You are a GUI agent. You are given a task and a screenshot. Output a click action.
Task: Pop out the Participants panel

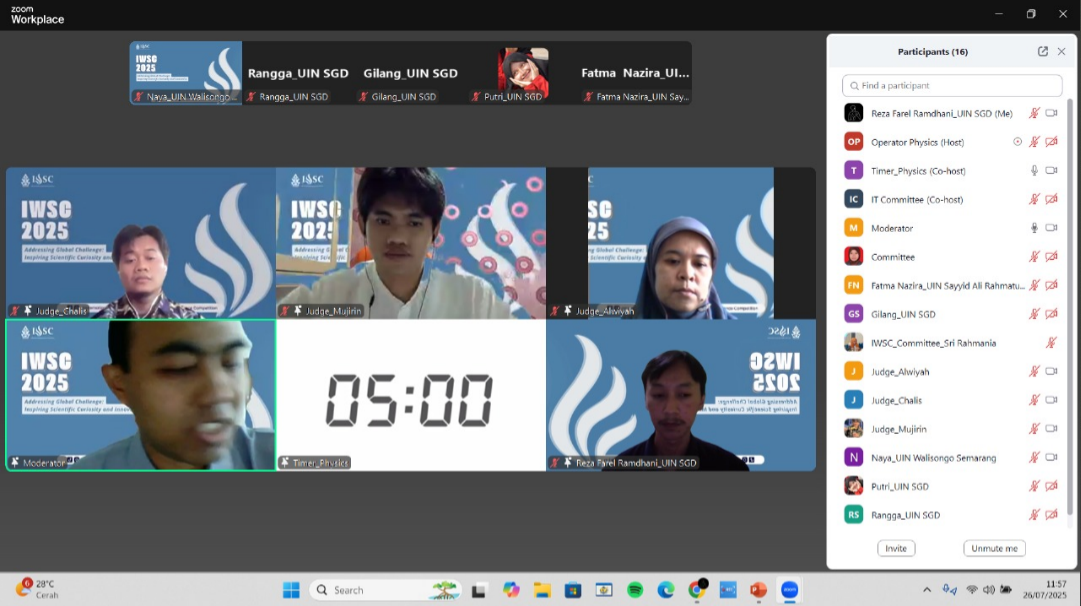[1043, 52]
